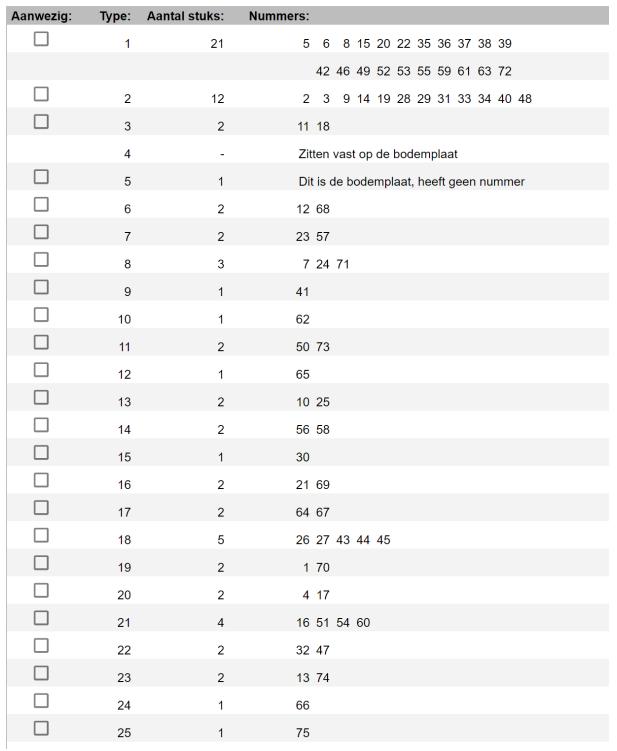This screenshot has width=617, height=751.
Task: Check the box for type 11
Action: [x=41, y=342]
